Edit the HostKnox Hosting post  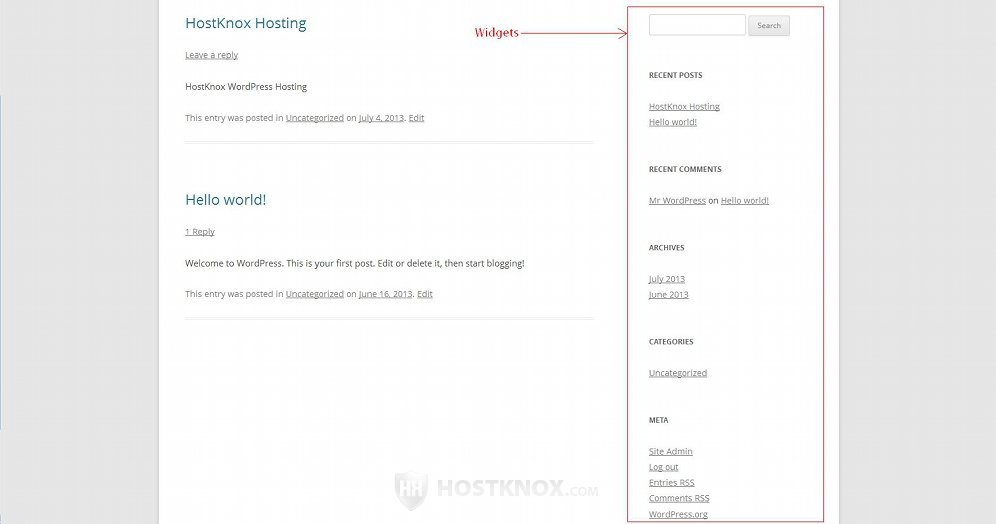click(x=416, y=118)
